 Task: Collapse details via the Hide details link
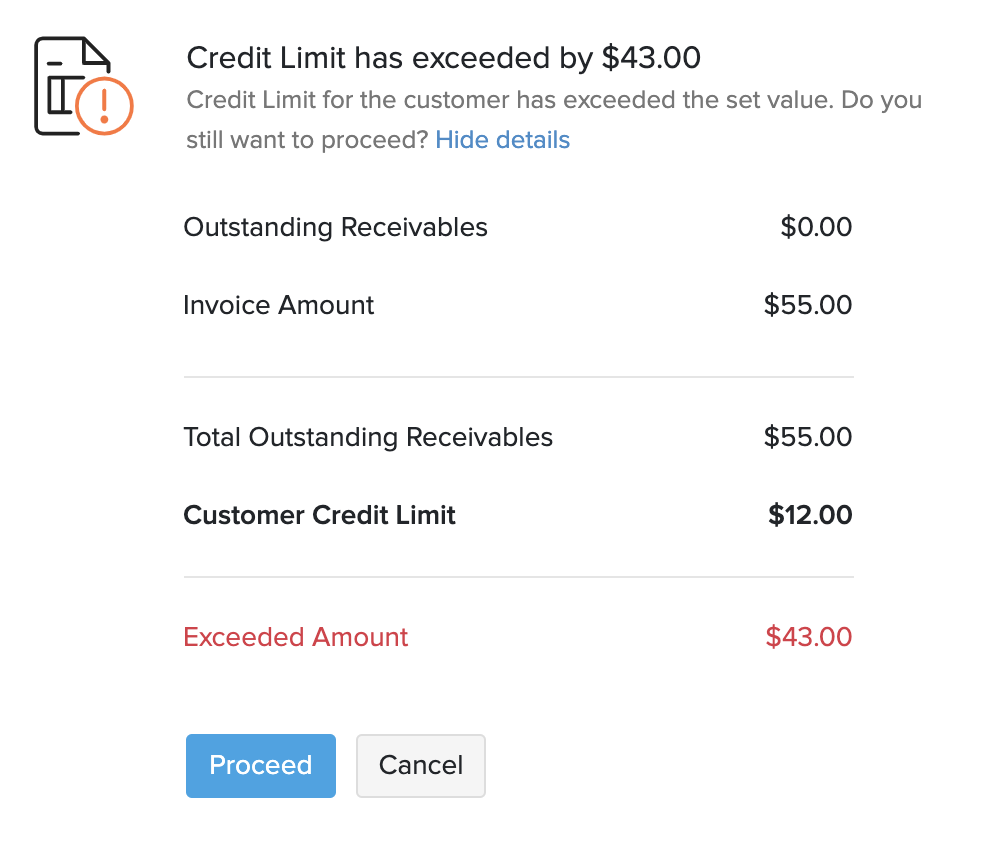(502, 139)
